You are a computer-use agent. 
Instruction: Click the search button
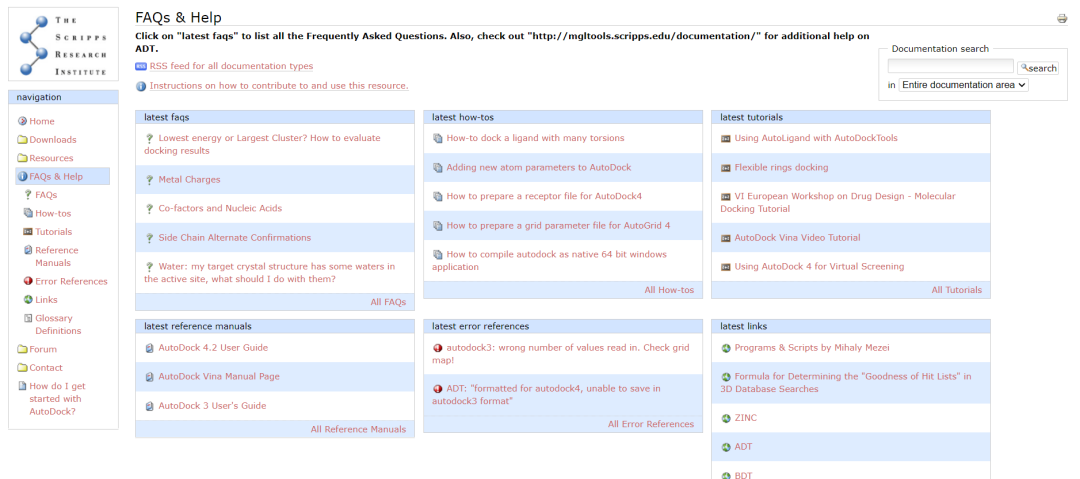pyautogui.click(x=1038, y=68)
